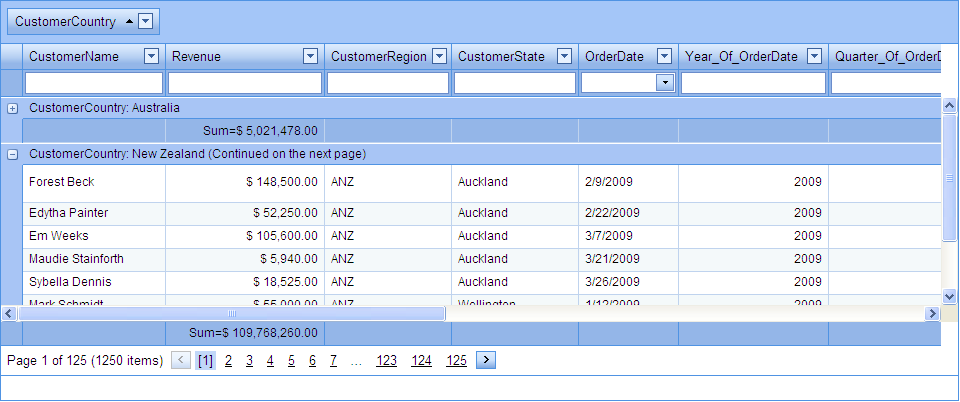Open CustomerState column filter icon
Viewport: 960px width, 402px height.
pyautogui.click(x=565, y=57)
